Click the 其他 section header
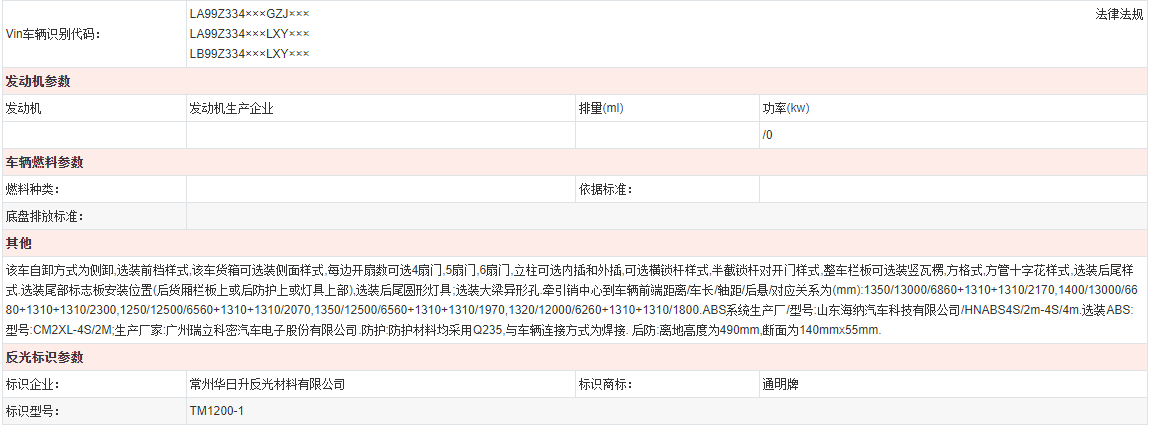 [19, 243]
